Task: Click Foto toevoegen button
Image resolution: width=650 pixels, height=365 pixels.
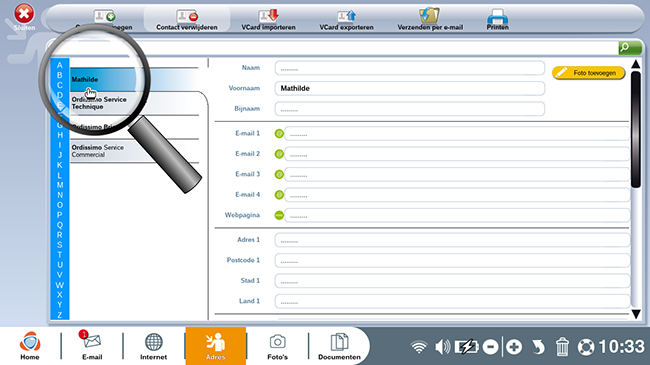Action: point(588,73)
